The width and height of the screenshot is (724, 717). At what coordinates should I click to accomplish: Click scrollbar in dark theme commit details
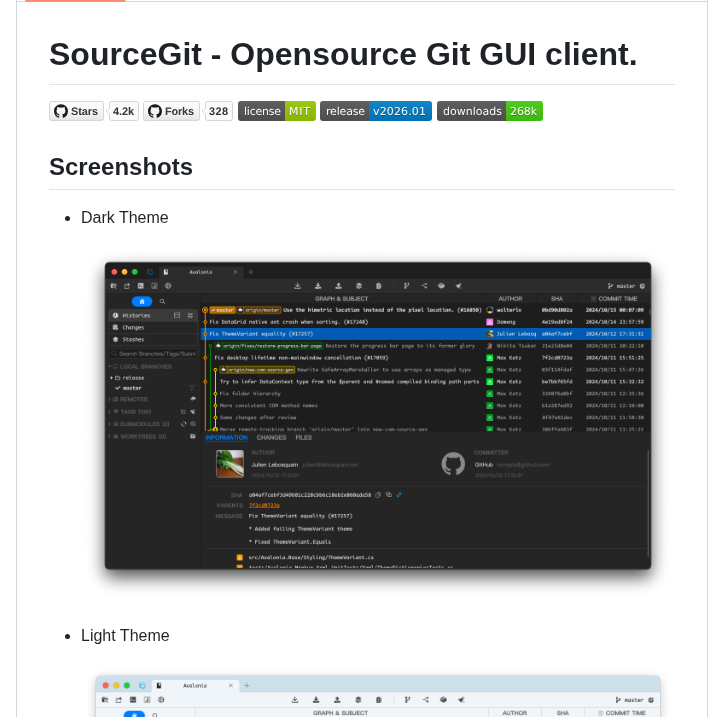coord(648,503)
